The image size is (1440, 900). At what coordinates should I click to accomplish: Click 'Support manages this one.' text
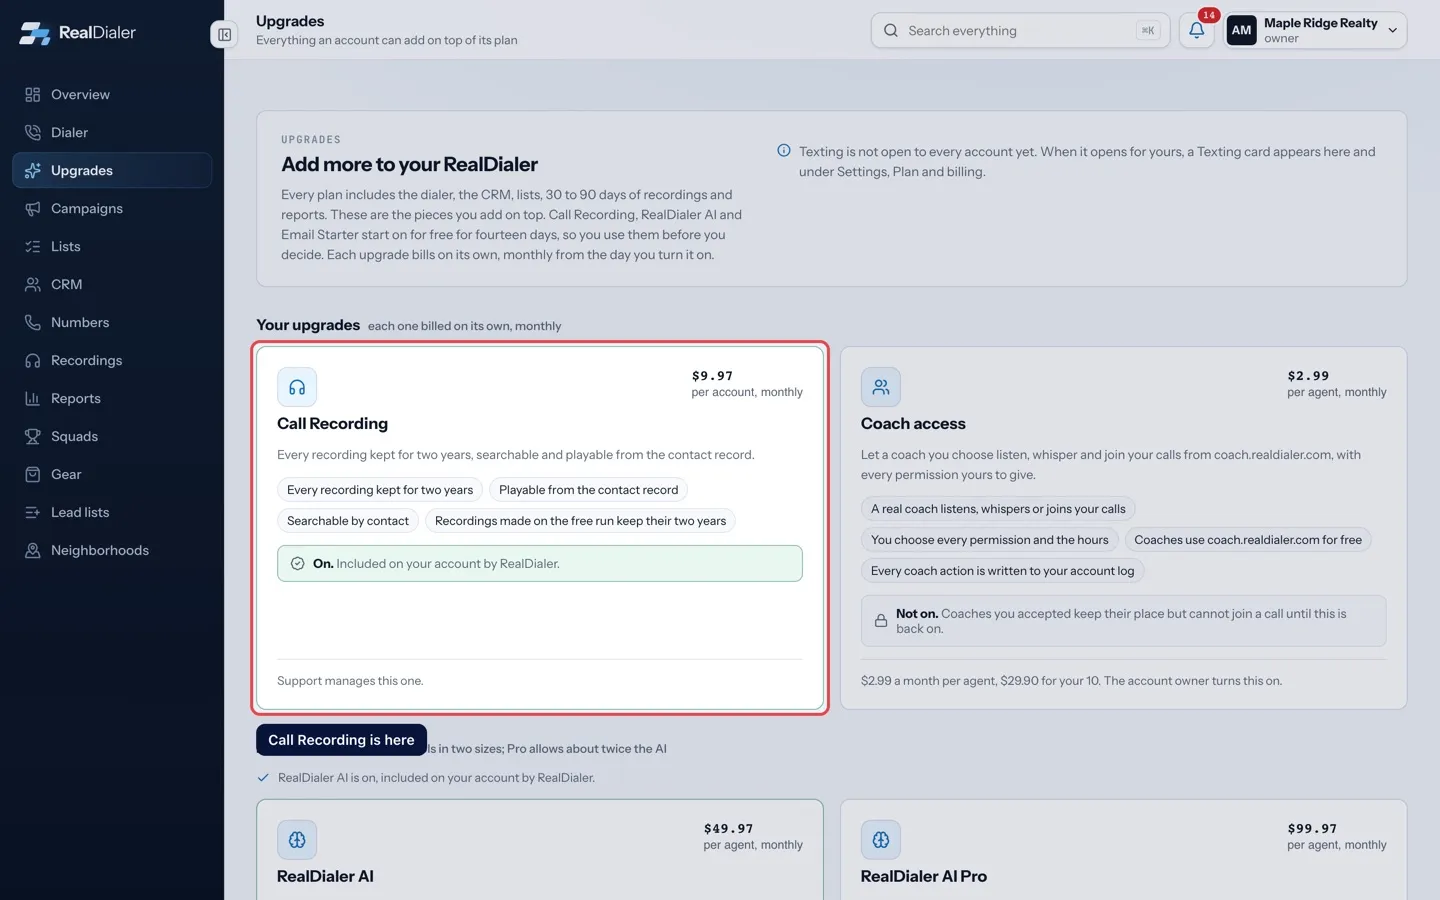tap(350, 681)
